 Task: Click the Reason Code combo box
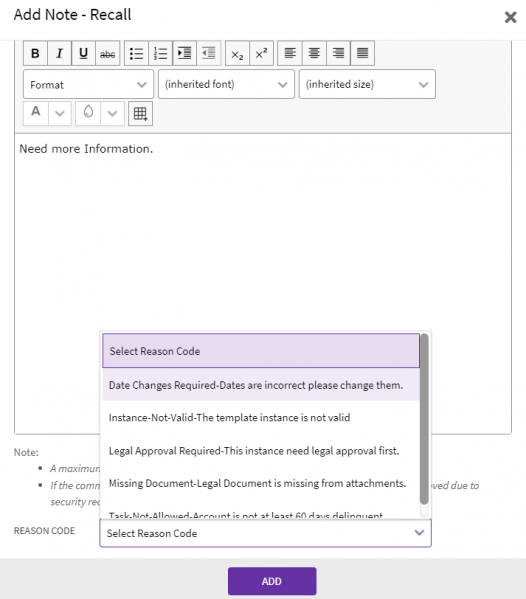tap(265, 533)
